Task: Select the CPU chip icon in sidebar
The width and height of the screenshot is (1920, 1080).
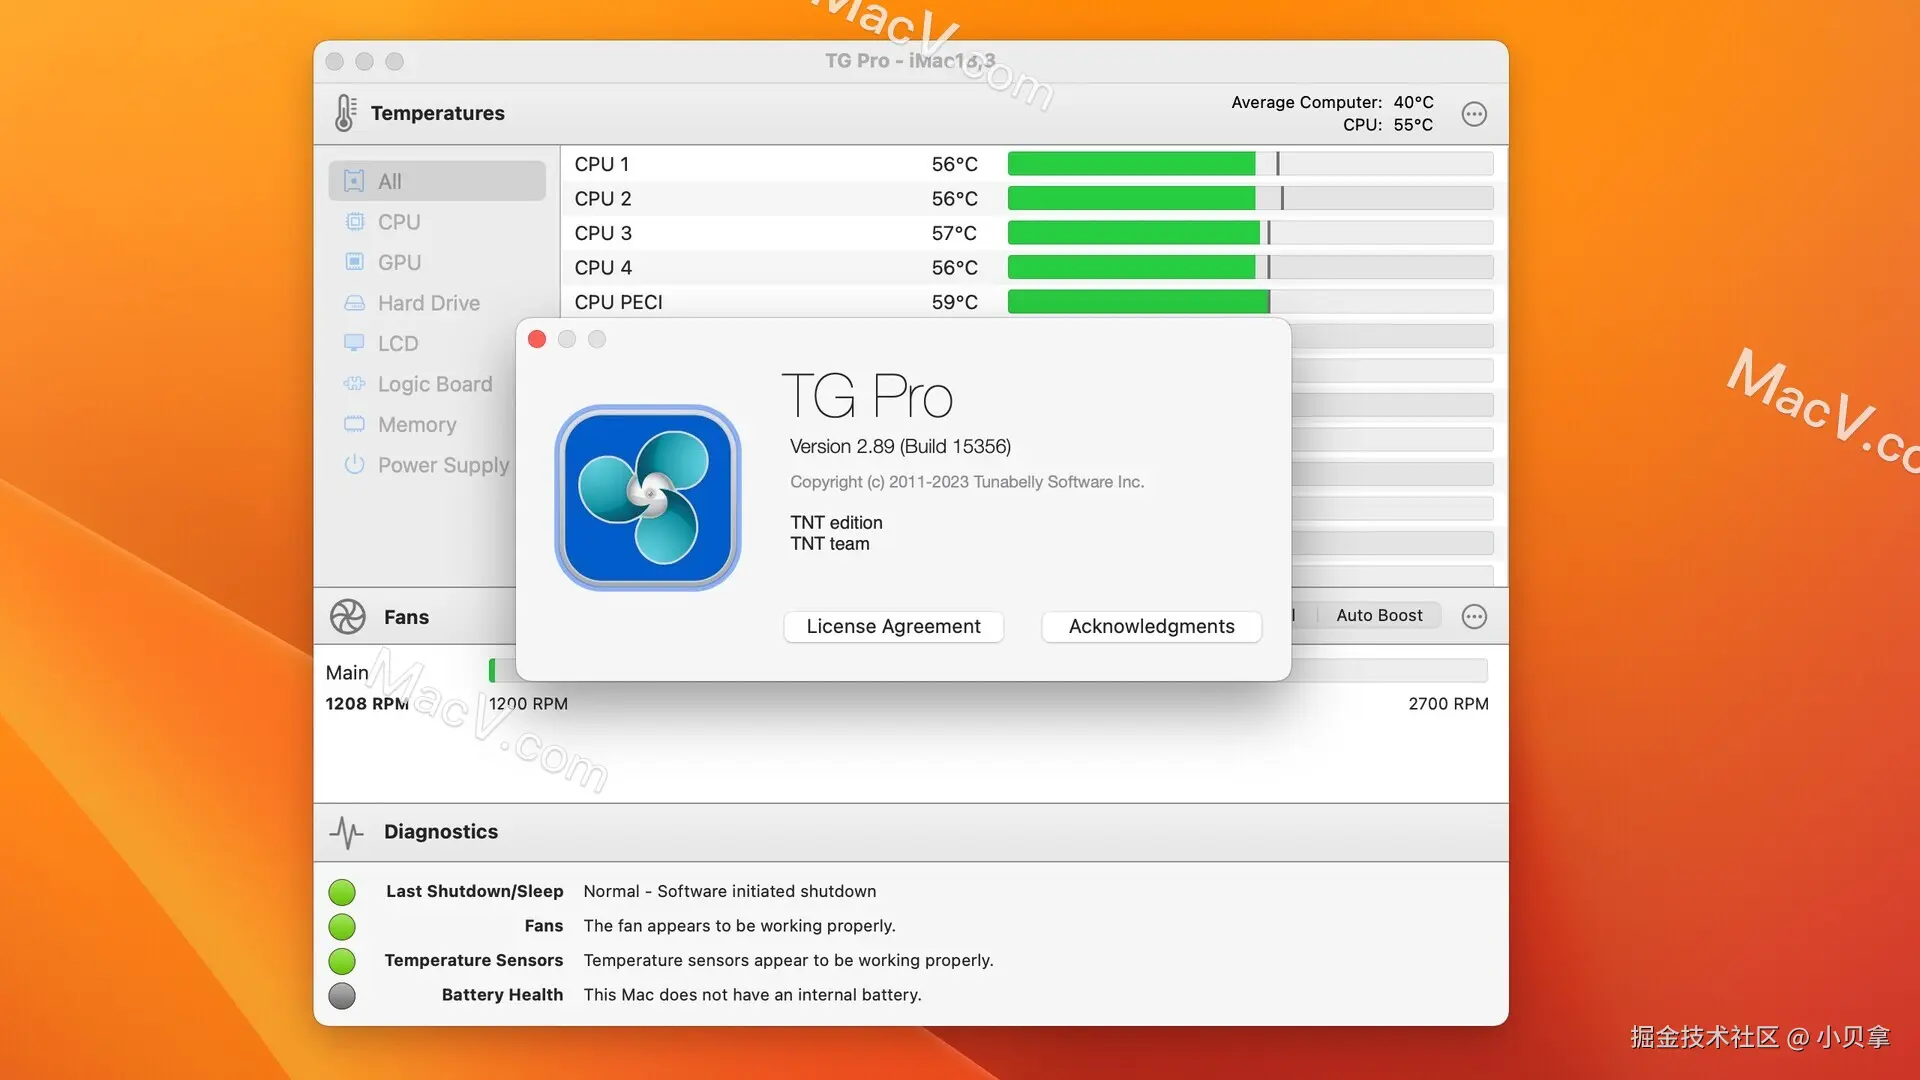Action: 354,222
